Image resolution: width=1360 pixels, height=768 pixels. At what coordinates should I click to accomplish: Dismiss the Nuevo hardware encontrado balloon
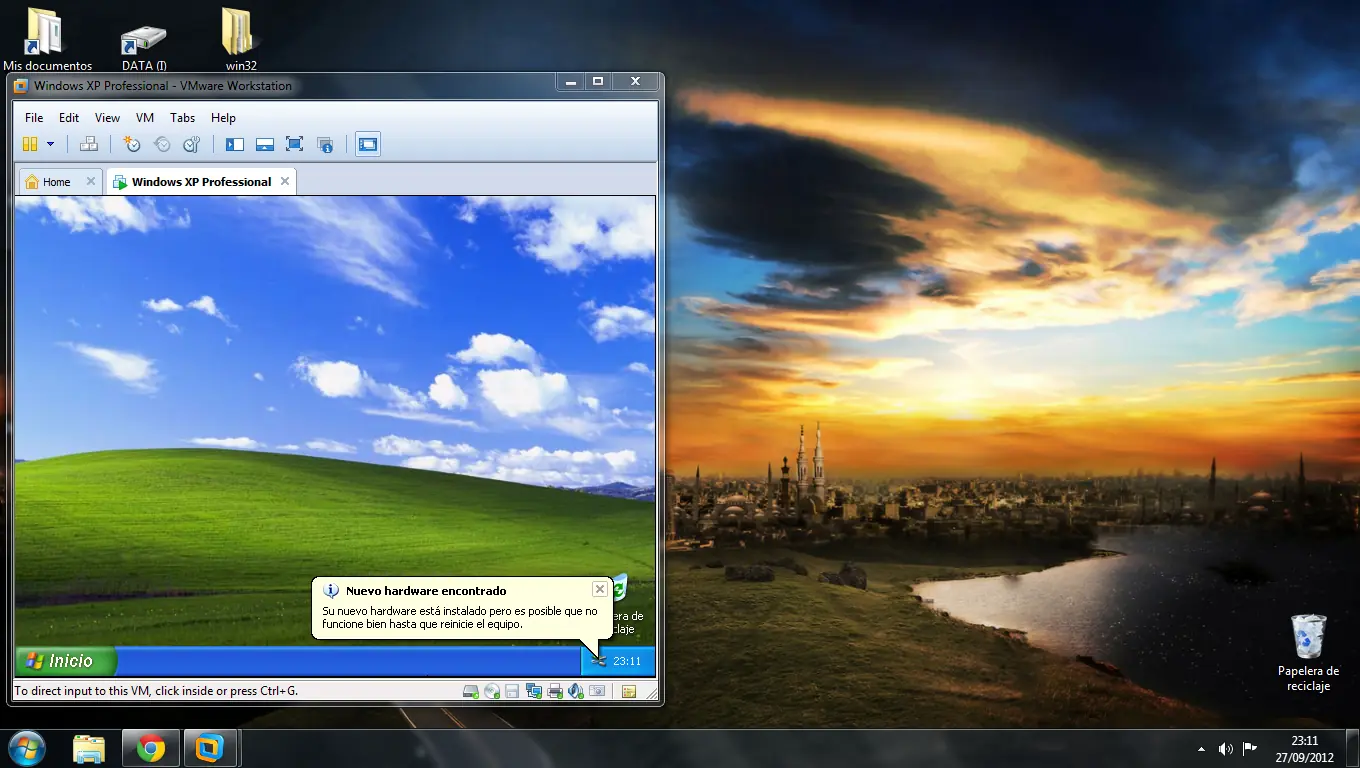(x=599, y=589)
